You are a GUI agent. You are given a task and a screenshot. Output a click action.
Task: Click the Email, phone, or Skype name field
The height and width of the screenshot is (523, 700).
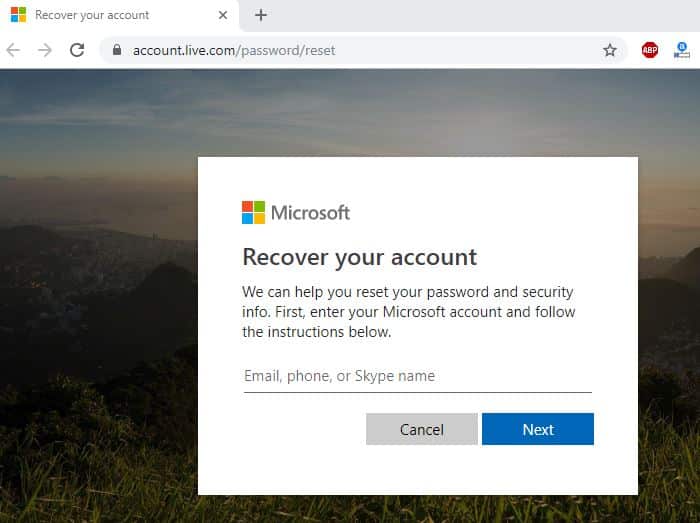tap(418, 376)
